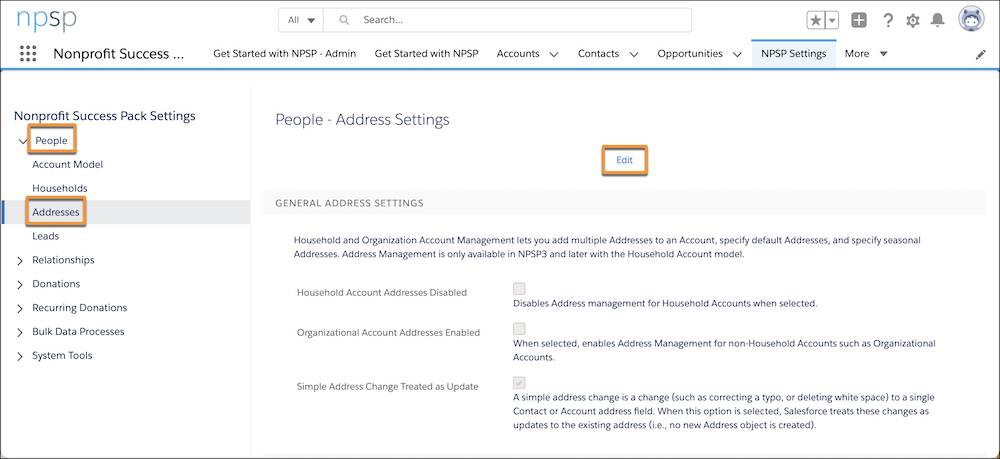
Task: Expand the System Tools section chevron
Action: [x=20, y=356]
